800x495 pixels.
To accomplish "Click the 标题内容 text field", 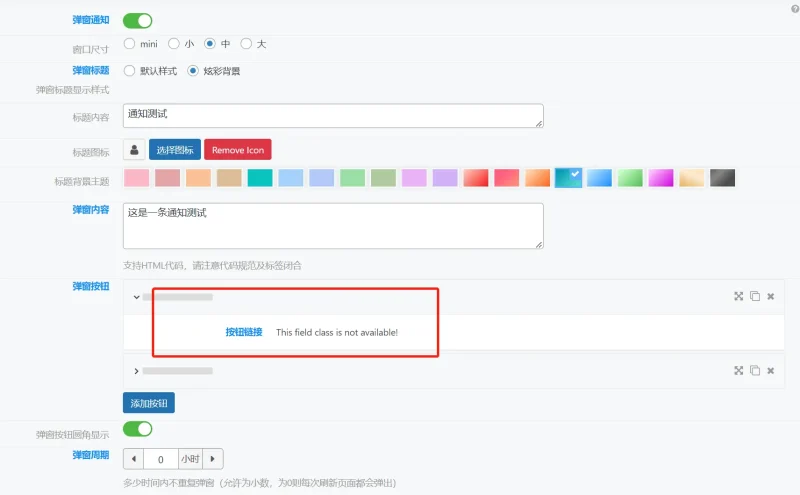I will [x=333, y=116].
